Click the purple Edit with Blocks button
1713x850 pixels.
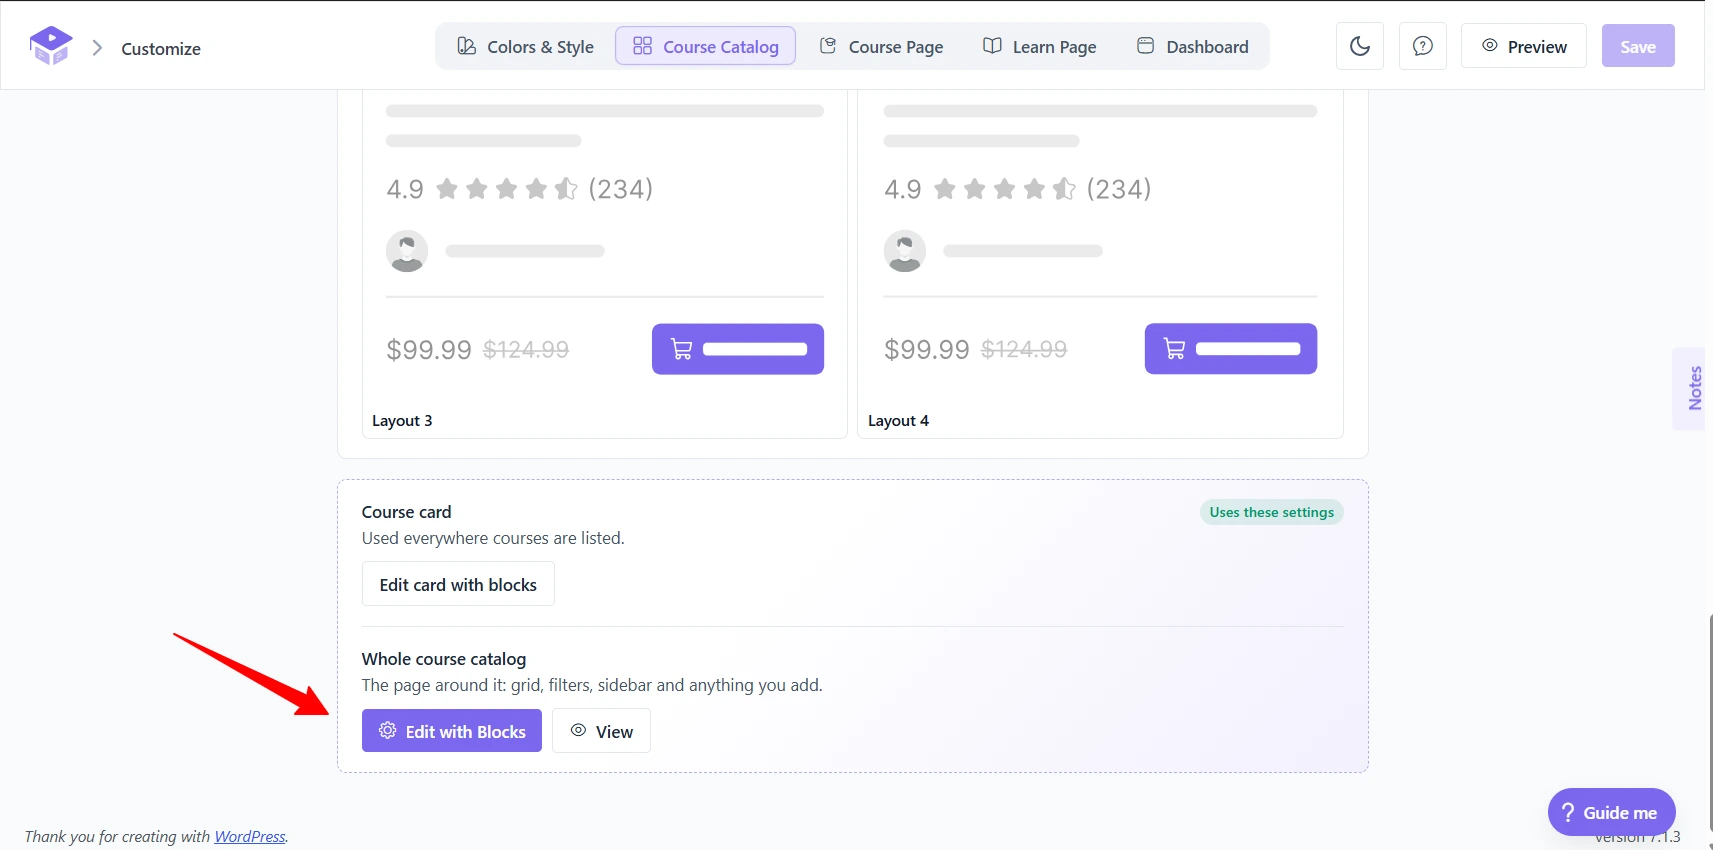pos(452,731)
